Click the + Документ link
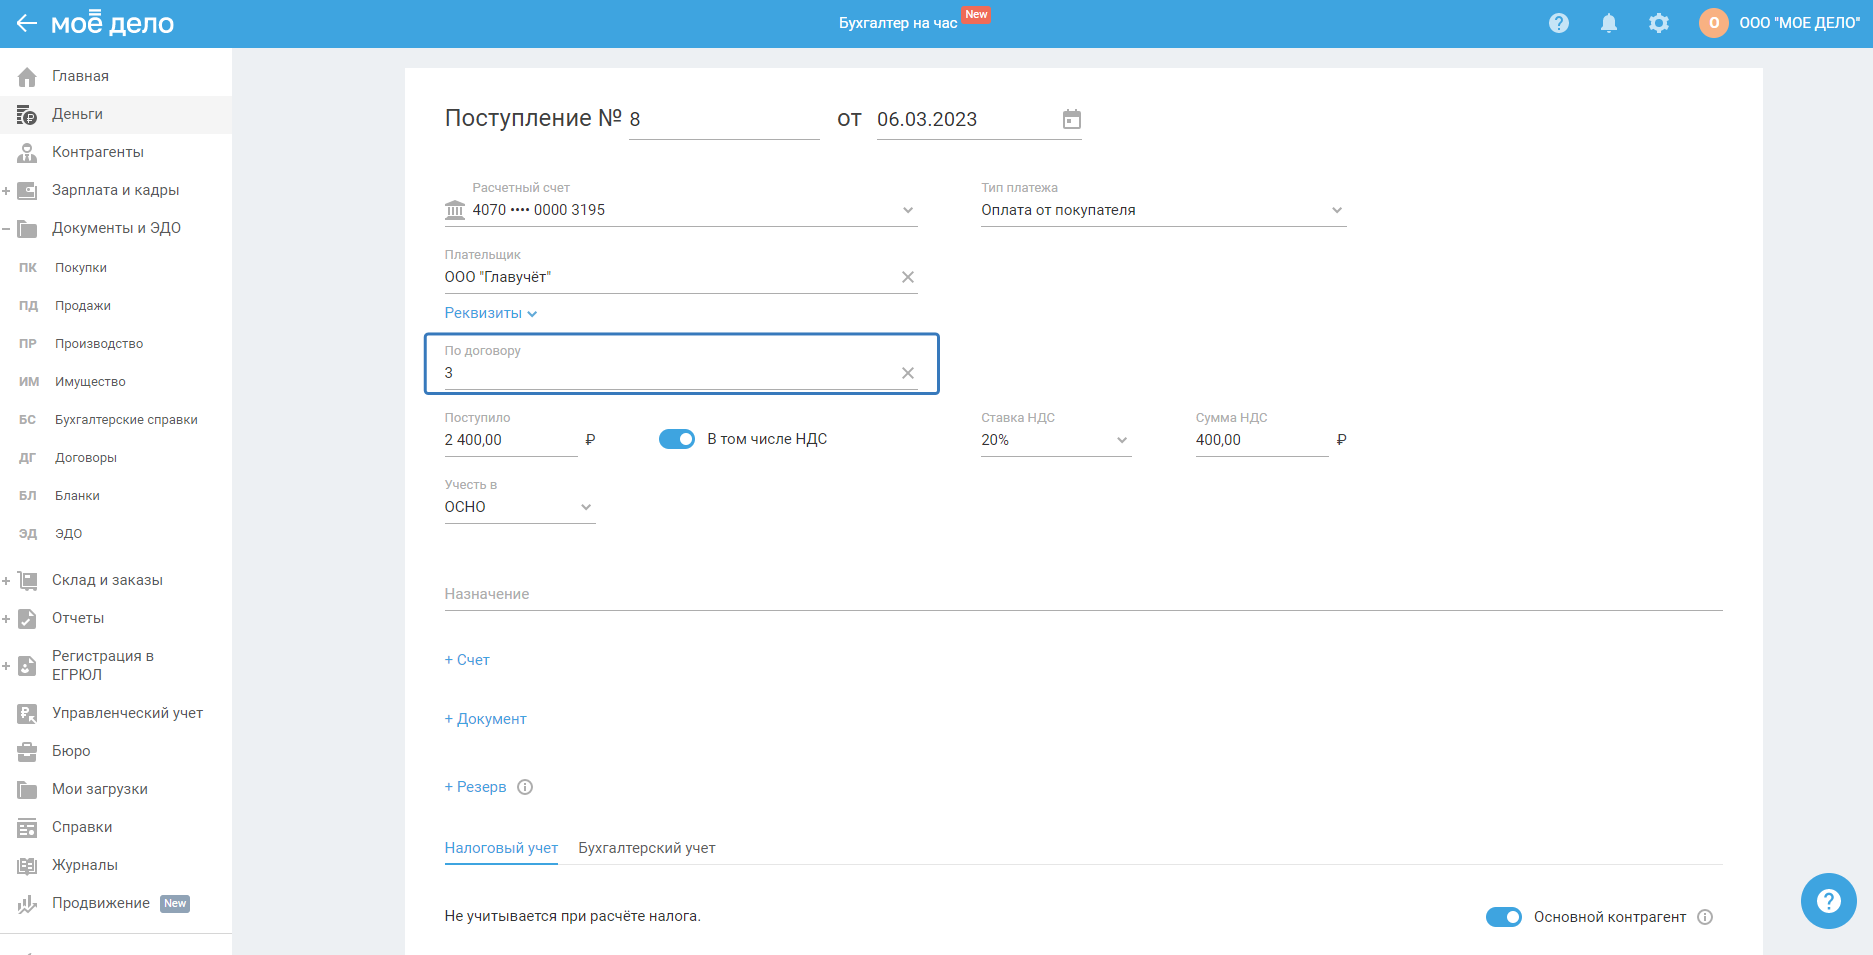Image resolution: width=1873 pixels, height=955 pixels. pos(485,719)
